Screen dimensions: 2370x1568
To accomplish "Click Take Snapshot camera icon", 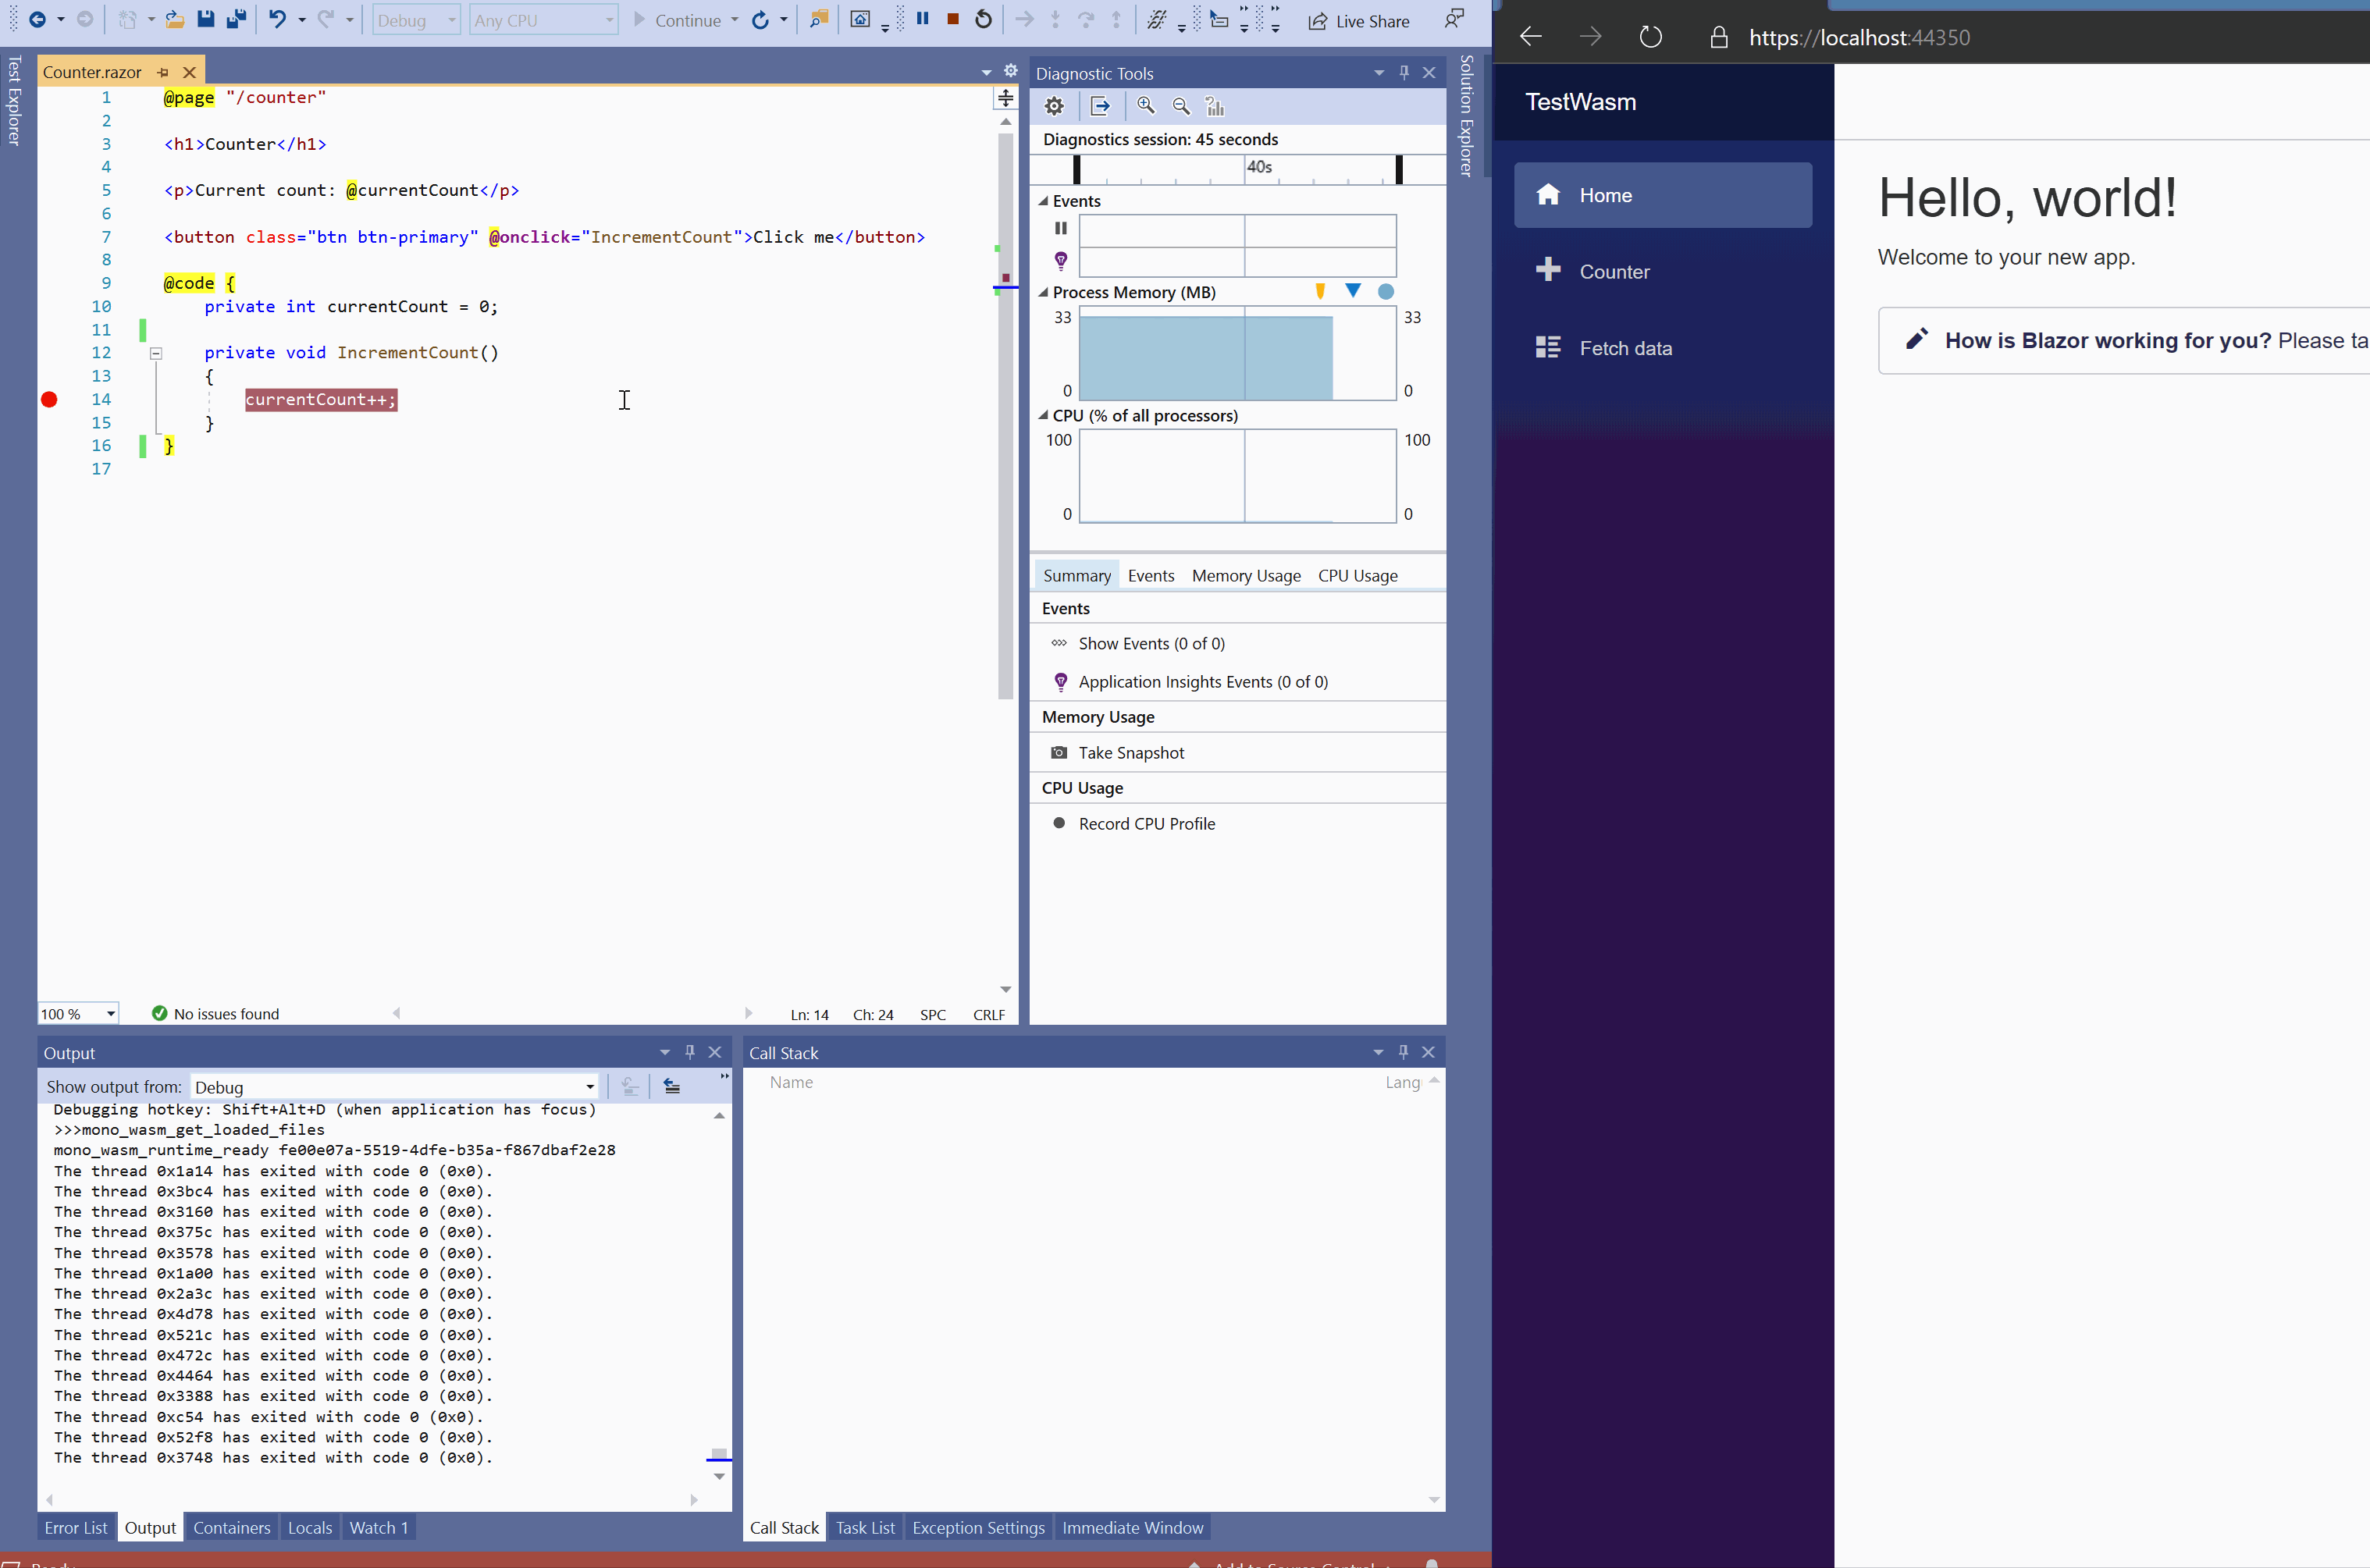I will pos(1059,753).
